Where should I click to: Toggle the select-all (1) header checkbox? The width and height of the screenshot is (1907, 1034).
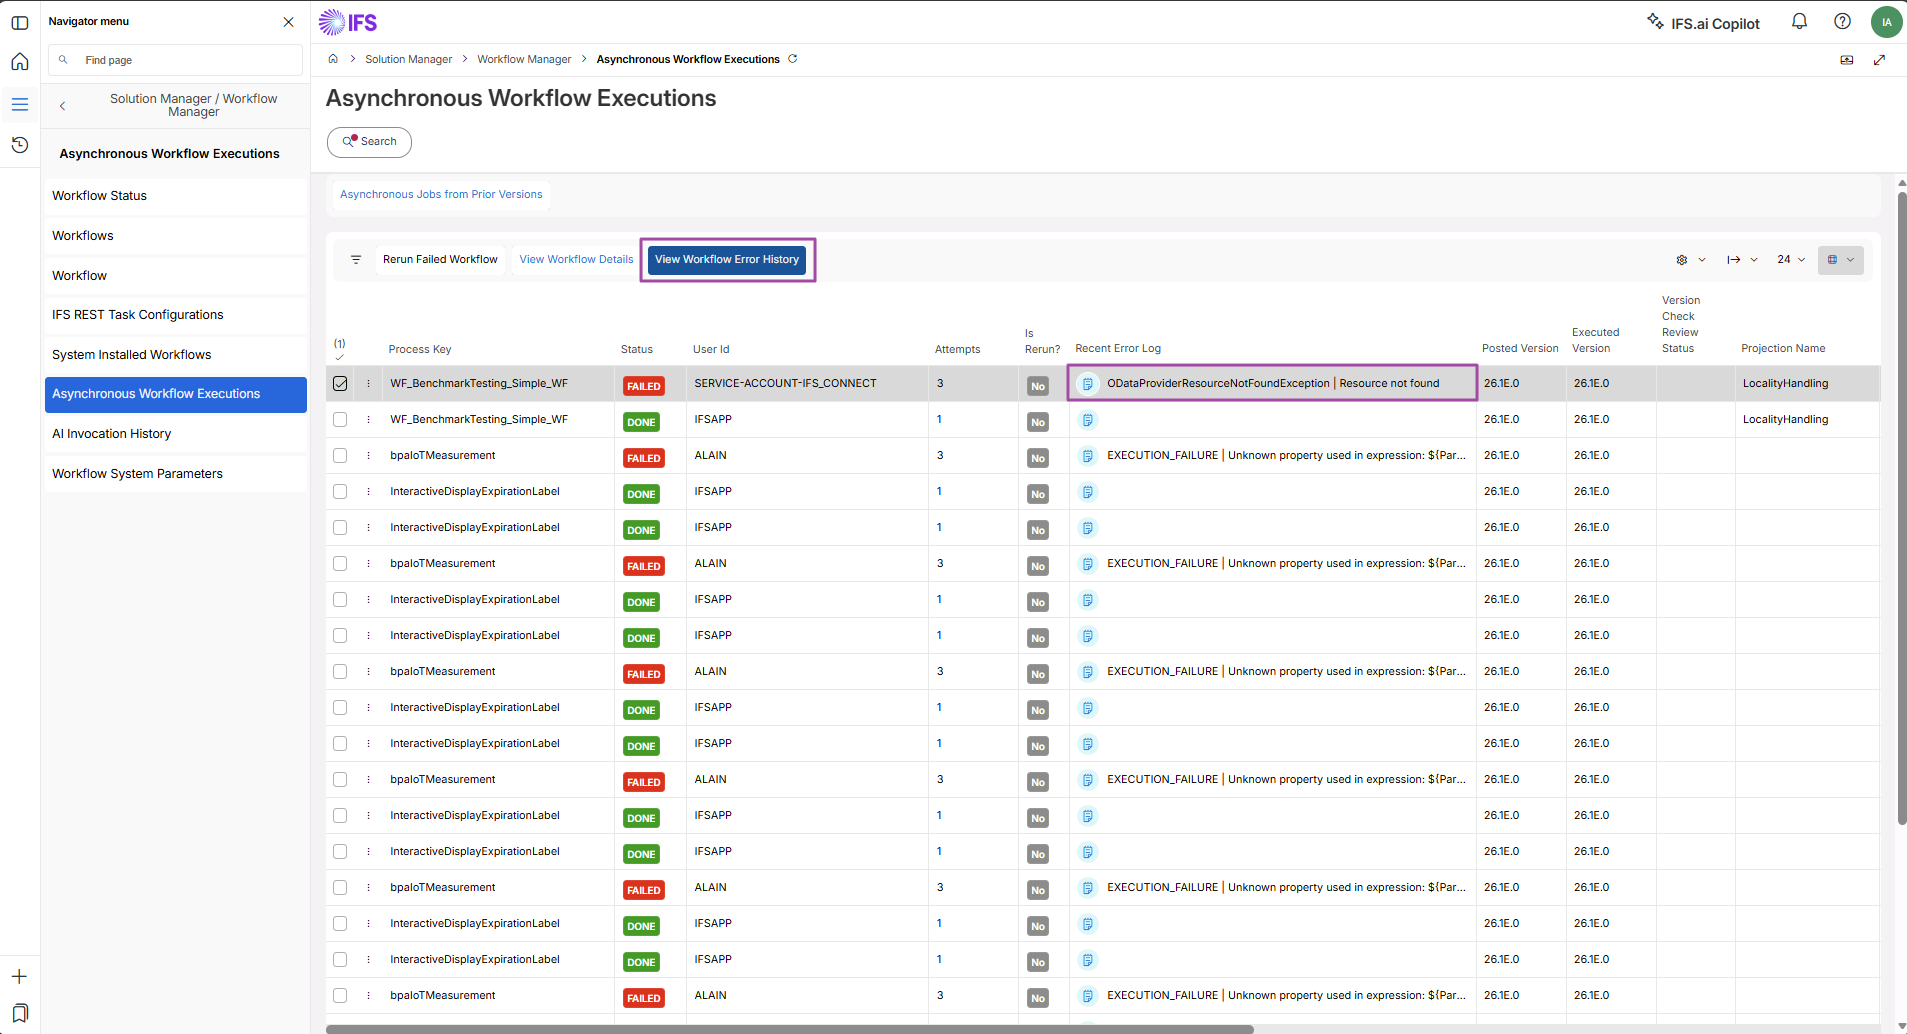tap(340, 349)
